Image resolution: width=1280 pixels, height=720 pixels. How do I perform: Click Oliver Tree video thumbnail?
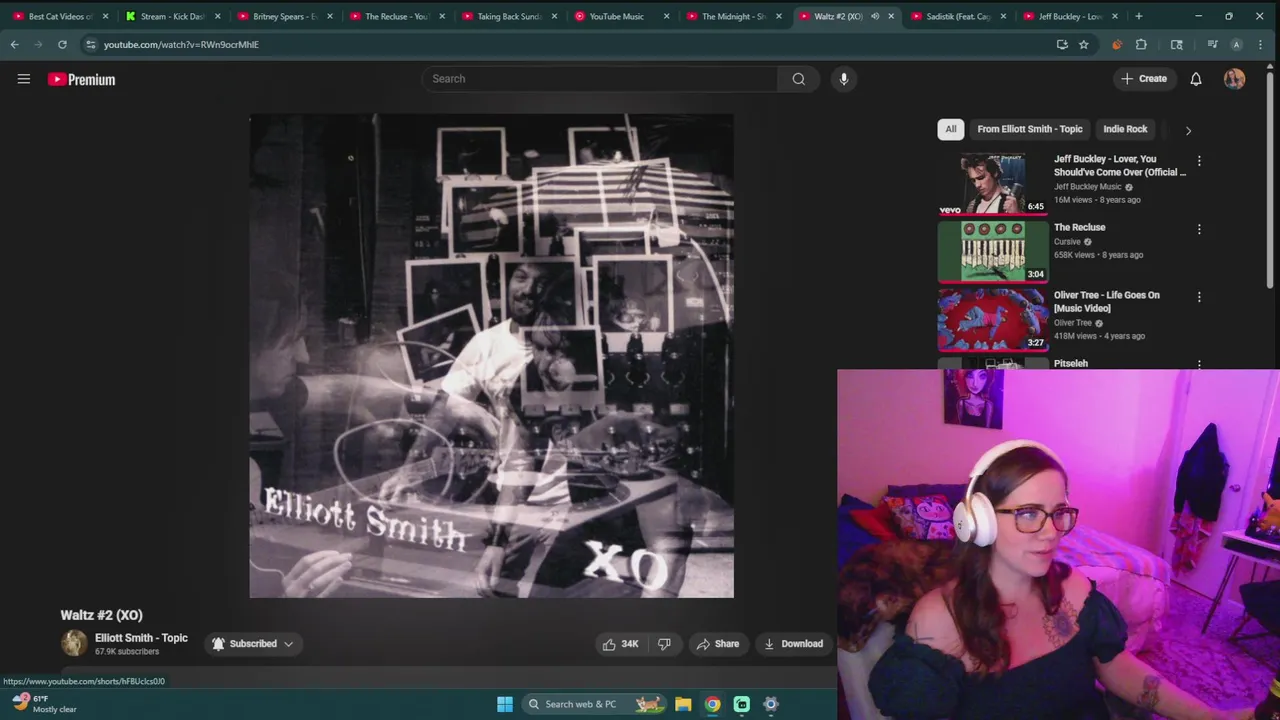(x=993, y=320)
